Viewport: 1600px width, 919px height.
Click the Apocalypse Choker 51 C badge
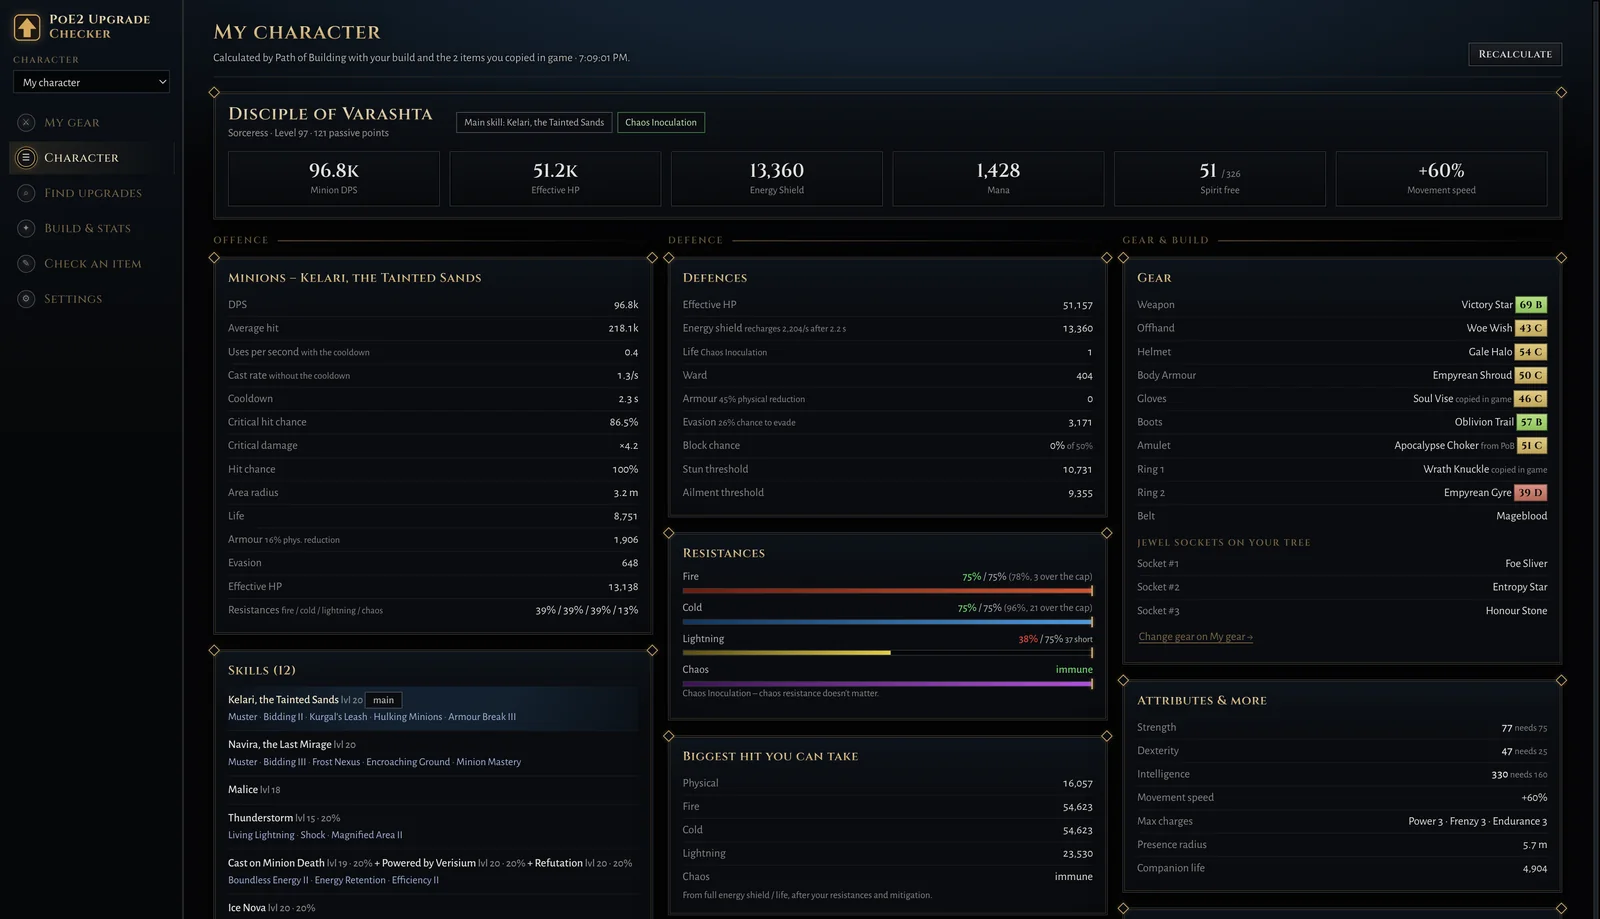point(1531,446)
